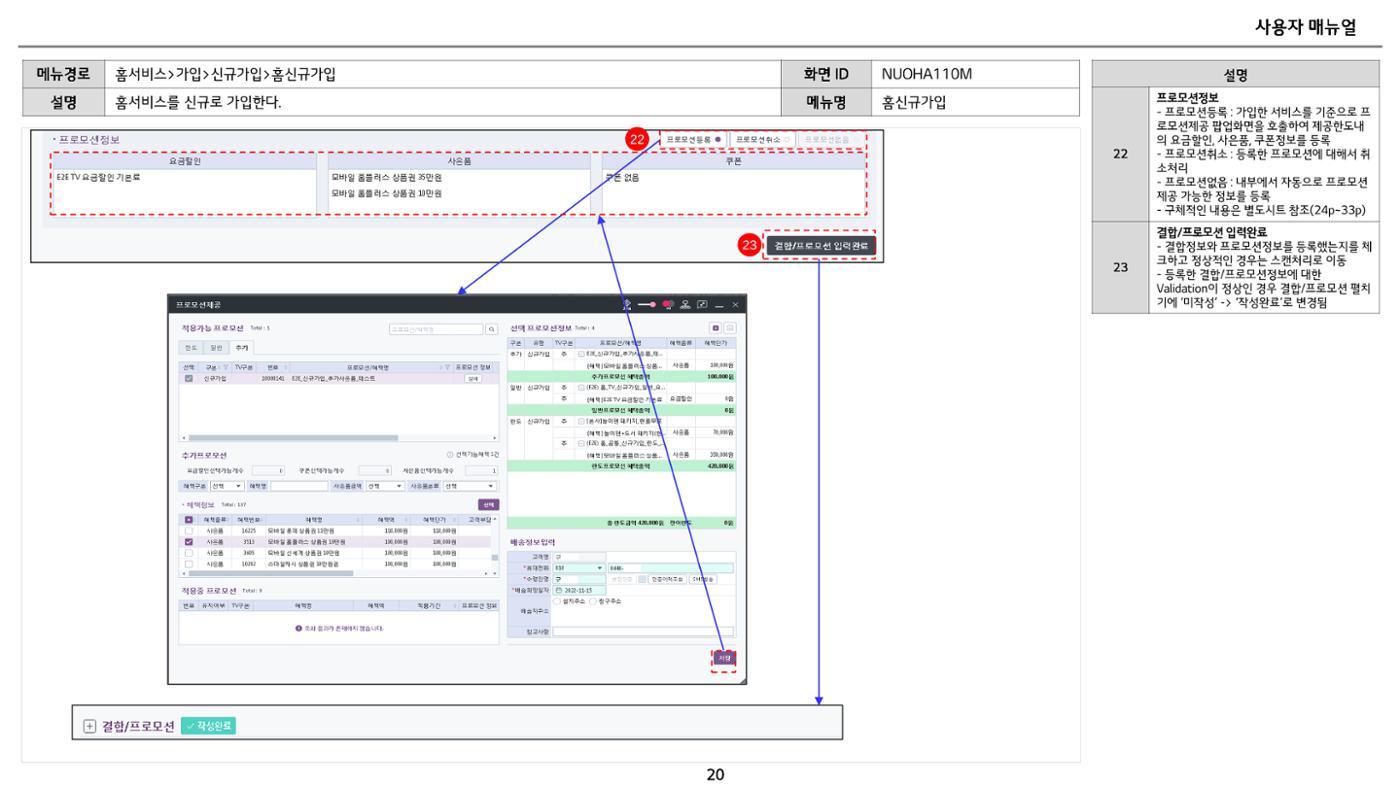Select the 설치주소 radio button

pyautogui.click(x=558, y=600)
